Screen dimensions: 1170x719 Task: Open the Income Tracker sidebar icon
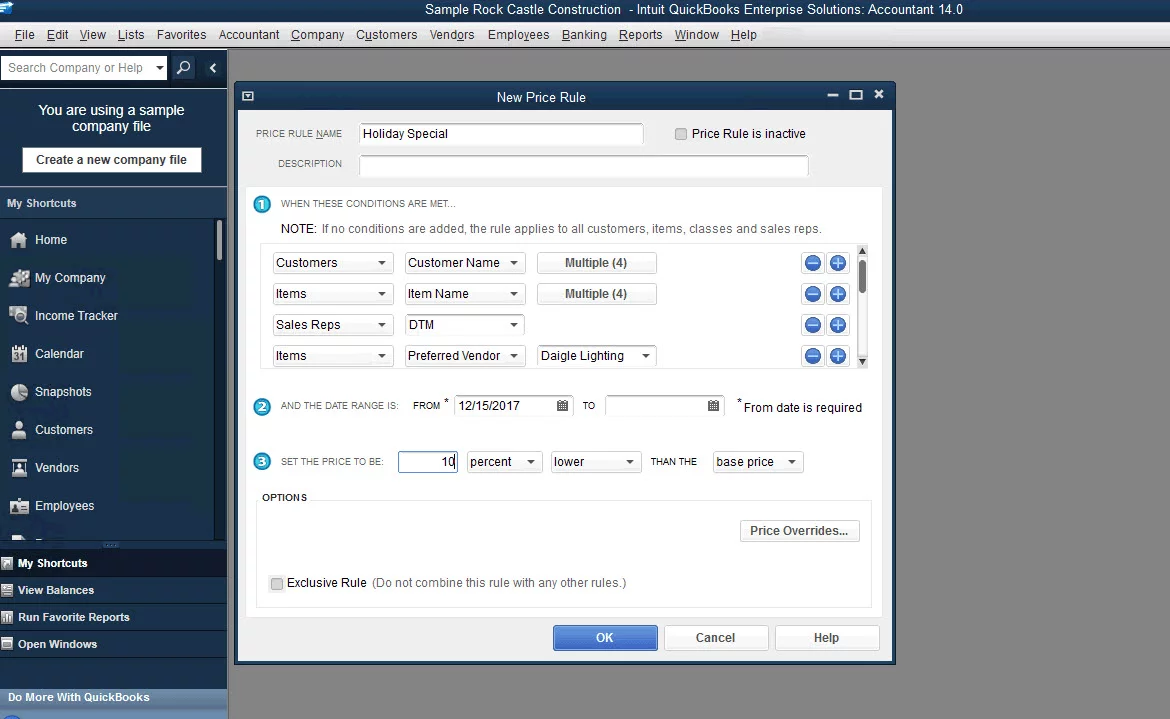click(x=75, y=315)
